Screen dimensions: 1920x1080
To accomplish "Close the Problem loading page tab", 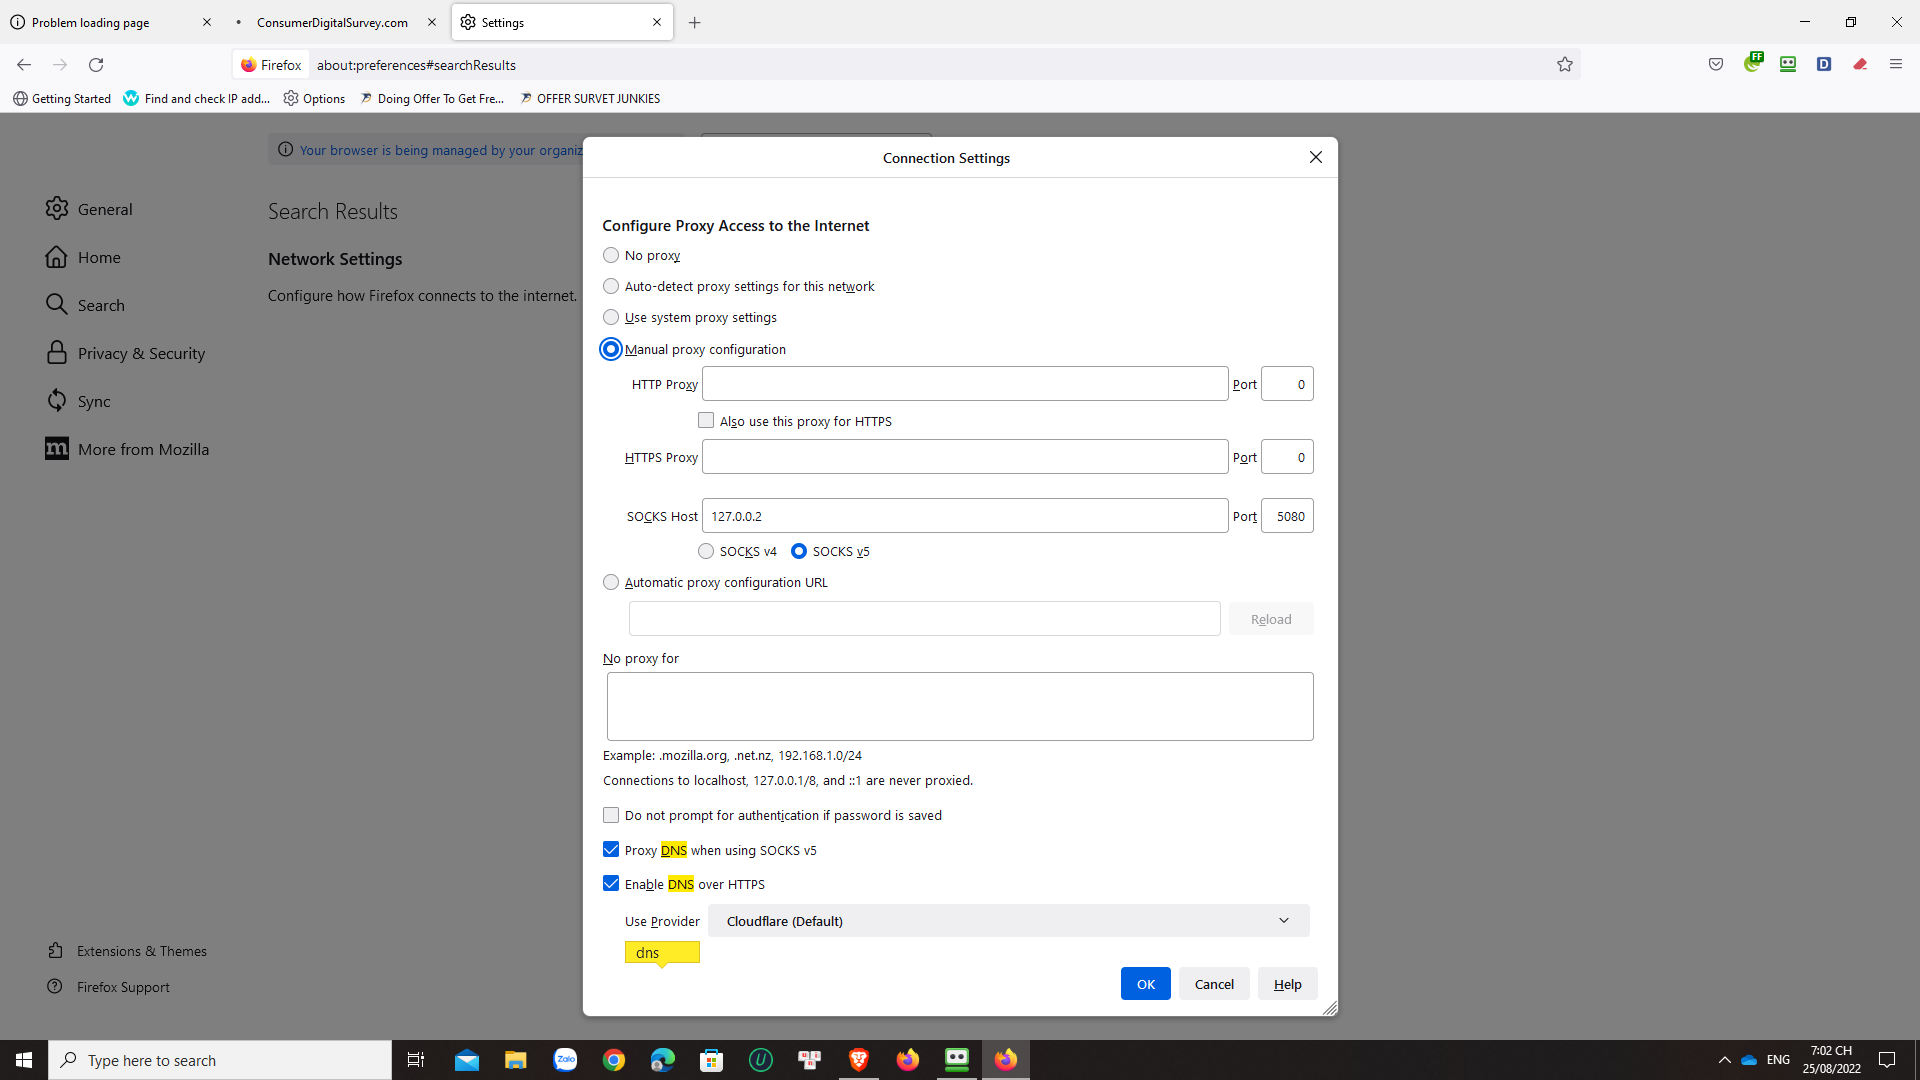I will point(207,22).
